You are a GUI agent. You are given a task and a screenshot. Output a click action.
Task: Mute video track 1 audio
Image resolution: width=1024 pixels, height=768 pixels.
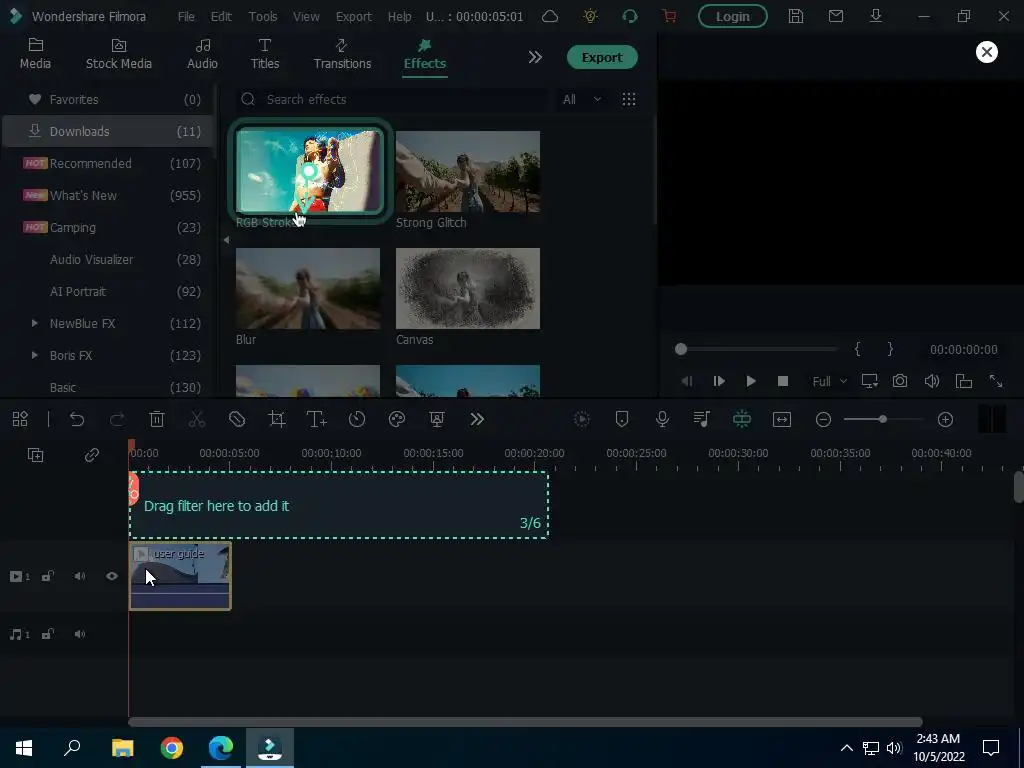point(80,576)
